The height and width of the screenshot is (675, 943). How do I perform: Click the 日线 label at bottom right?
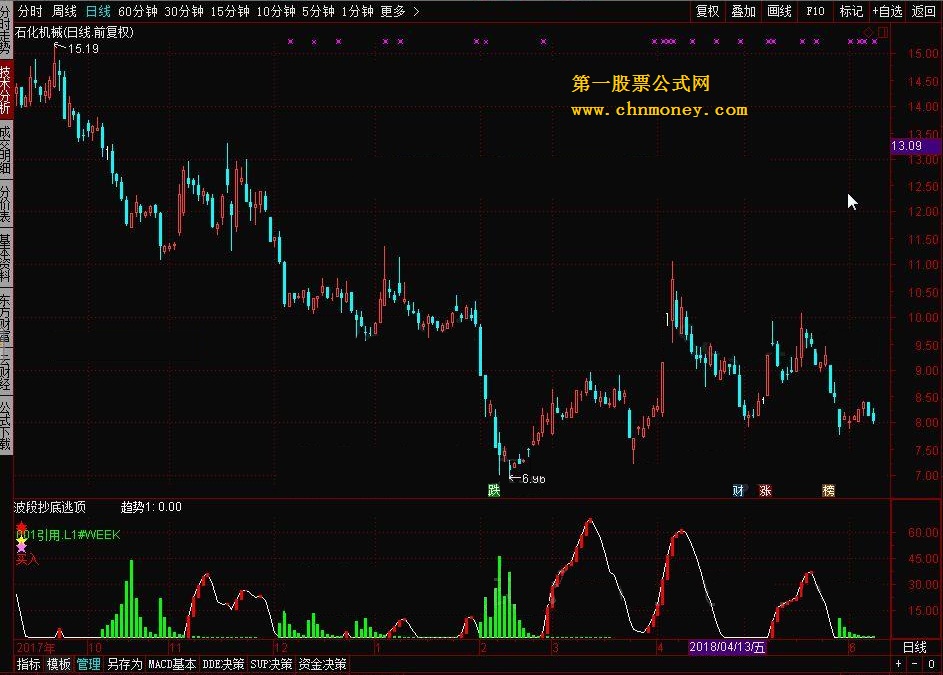(915, 647)
